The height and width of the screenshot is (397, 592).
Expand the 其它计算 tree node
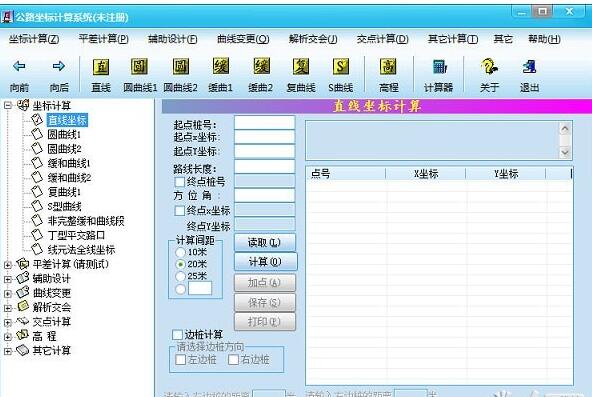pos(8,351)
